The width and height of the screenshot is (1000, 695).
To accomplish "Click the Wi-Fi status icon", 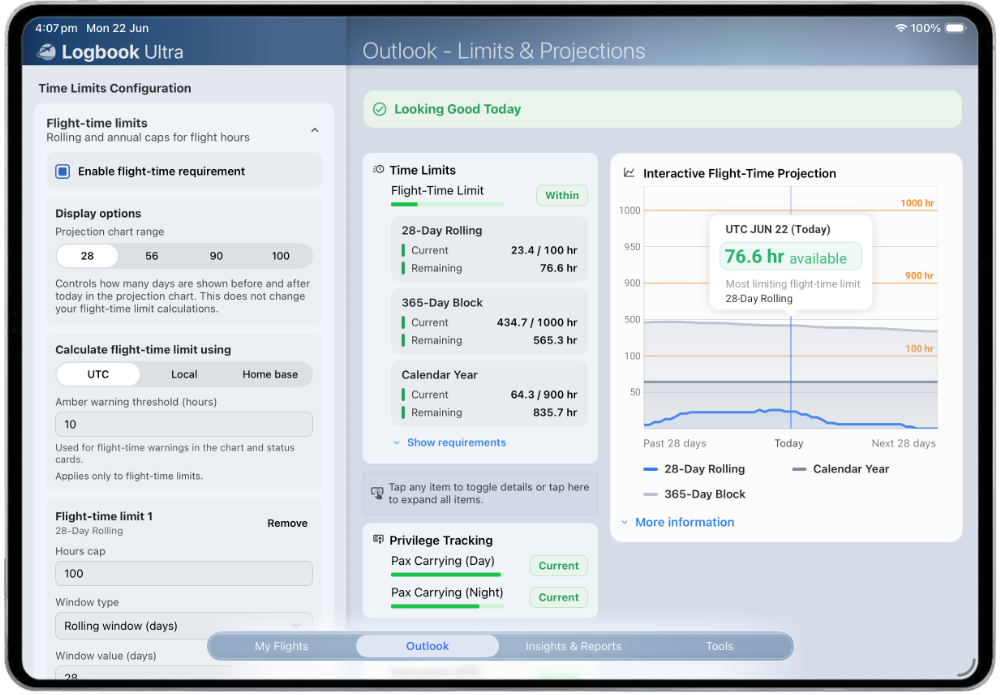I will [901, 28].
